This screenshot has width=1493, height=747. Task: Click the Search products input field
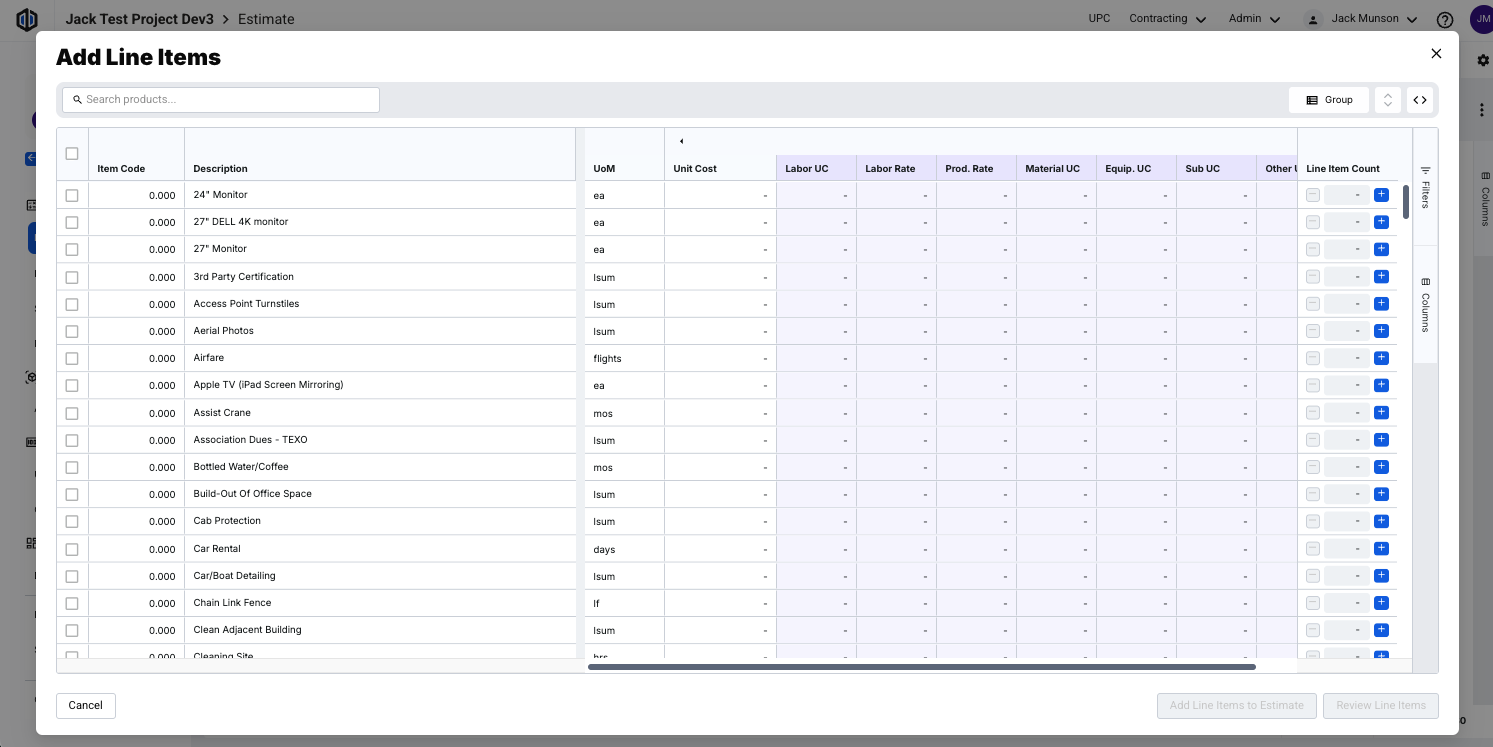[221, 100]
